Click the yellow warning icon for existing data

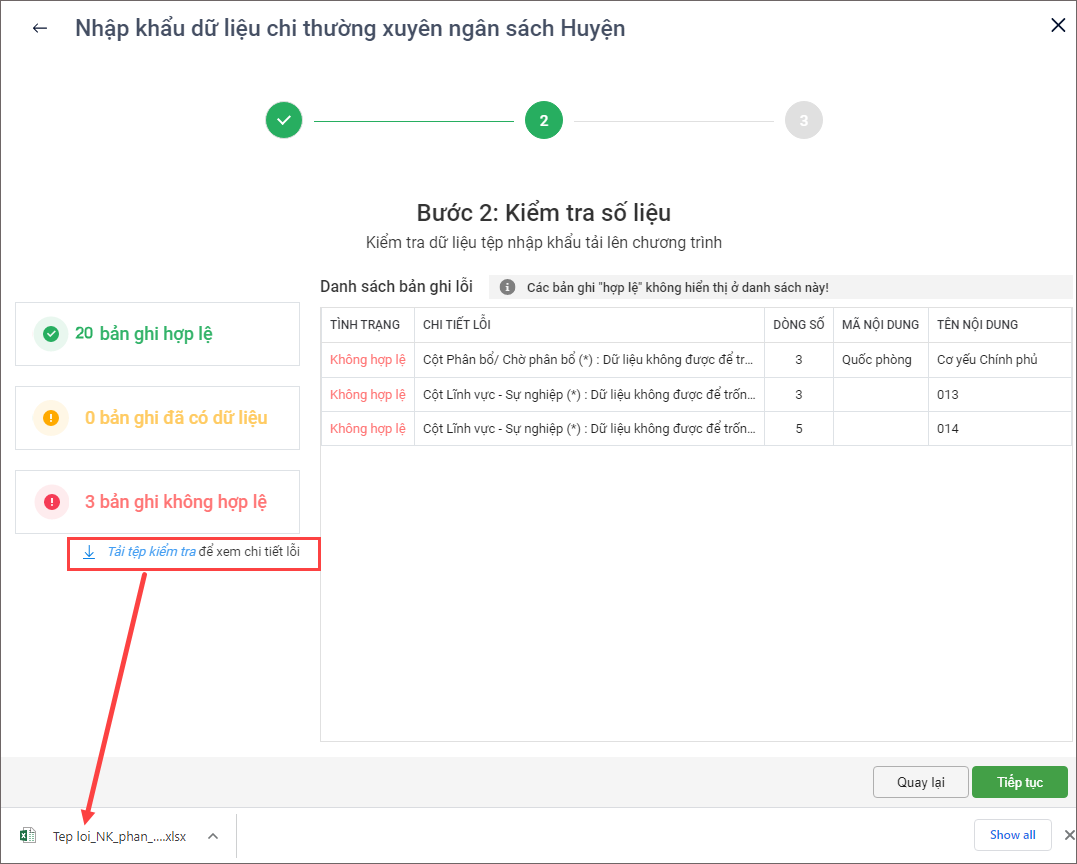click(x=51, y=418)
